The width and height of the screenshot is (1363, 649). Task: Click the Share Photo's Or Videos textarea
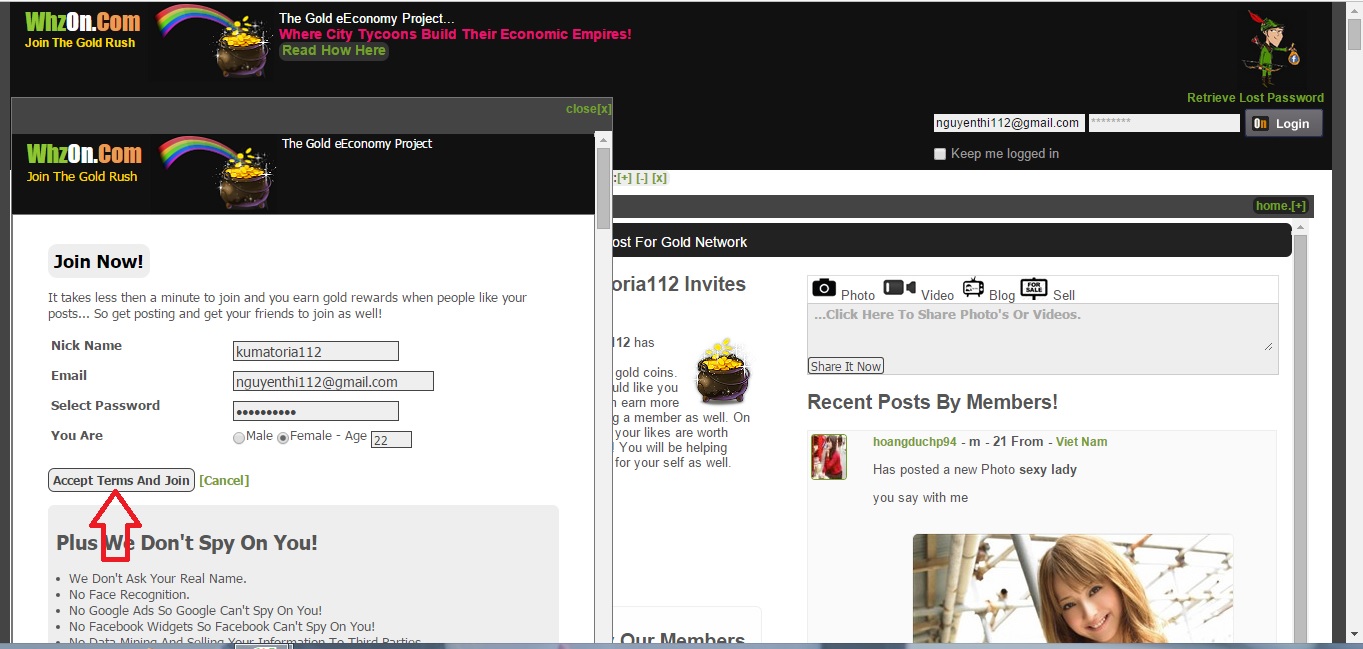click(x=1041, y=328)
